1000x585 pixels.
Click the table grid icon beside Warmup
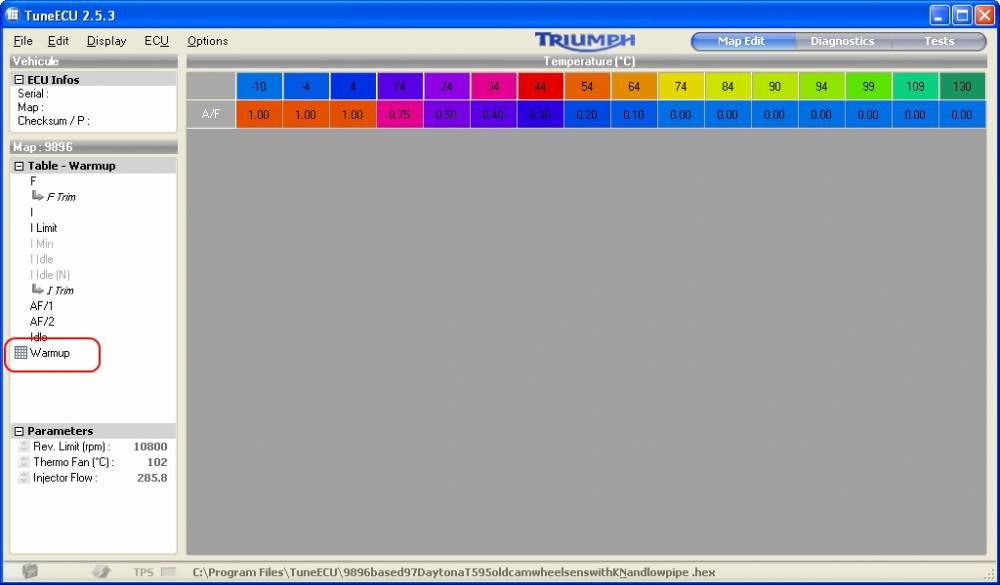point(21,353)
